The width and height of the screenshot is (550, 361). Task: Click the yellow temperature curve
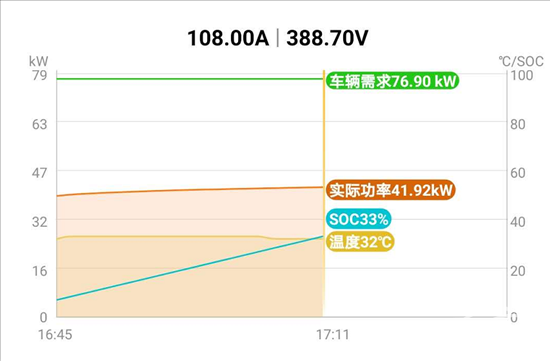(x=161, y=236)
